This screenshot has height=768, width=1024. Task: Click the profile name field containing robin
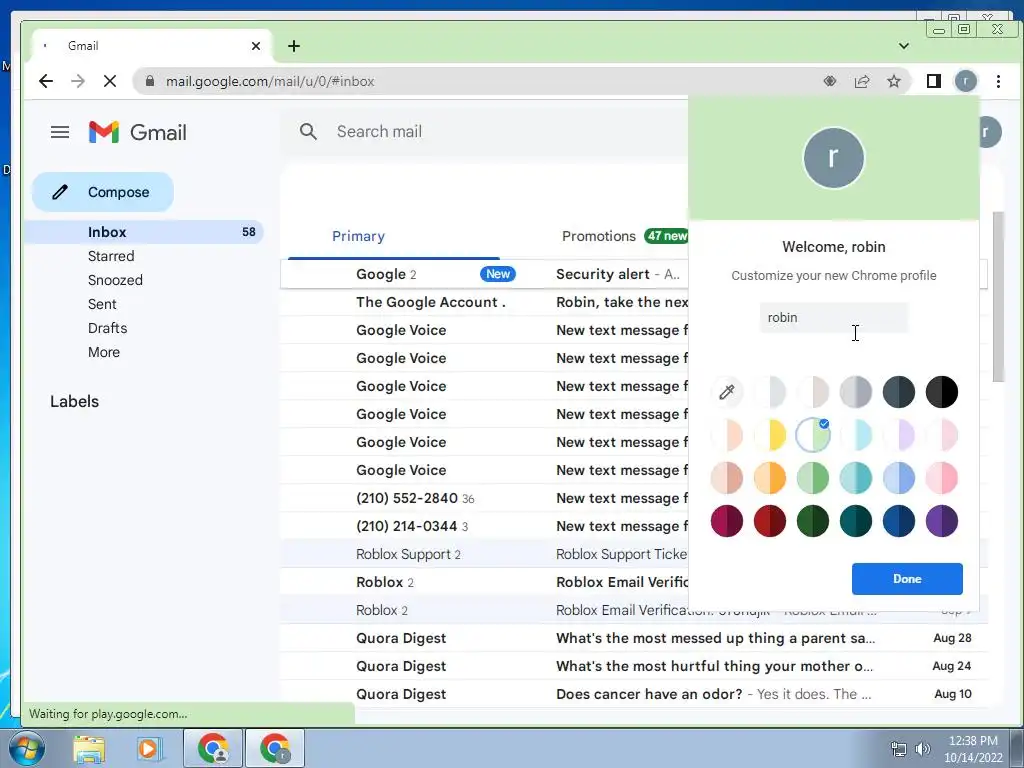[833, 317]
